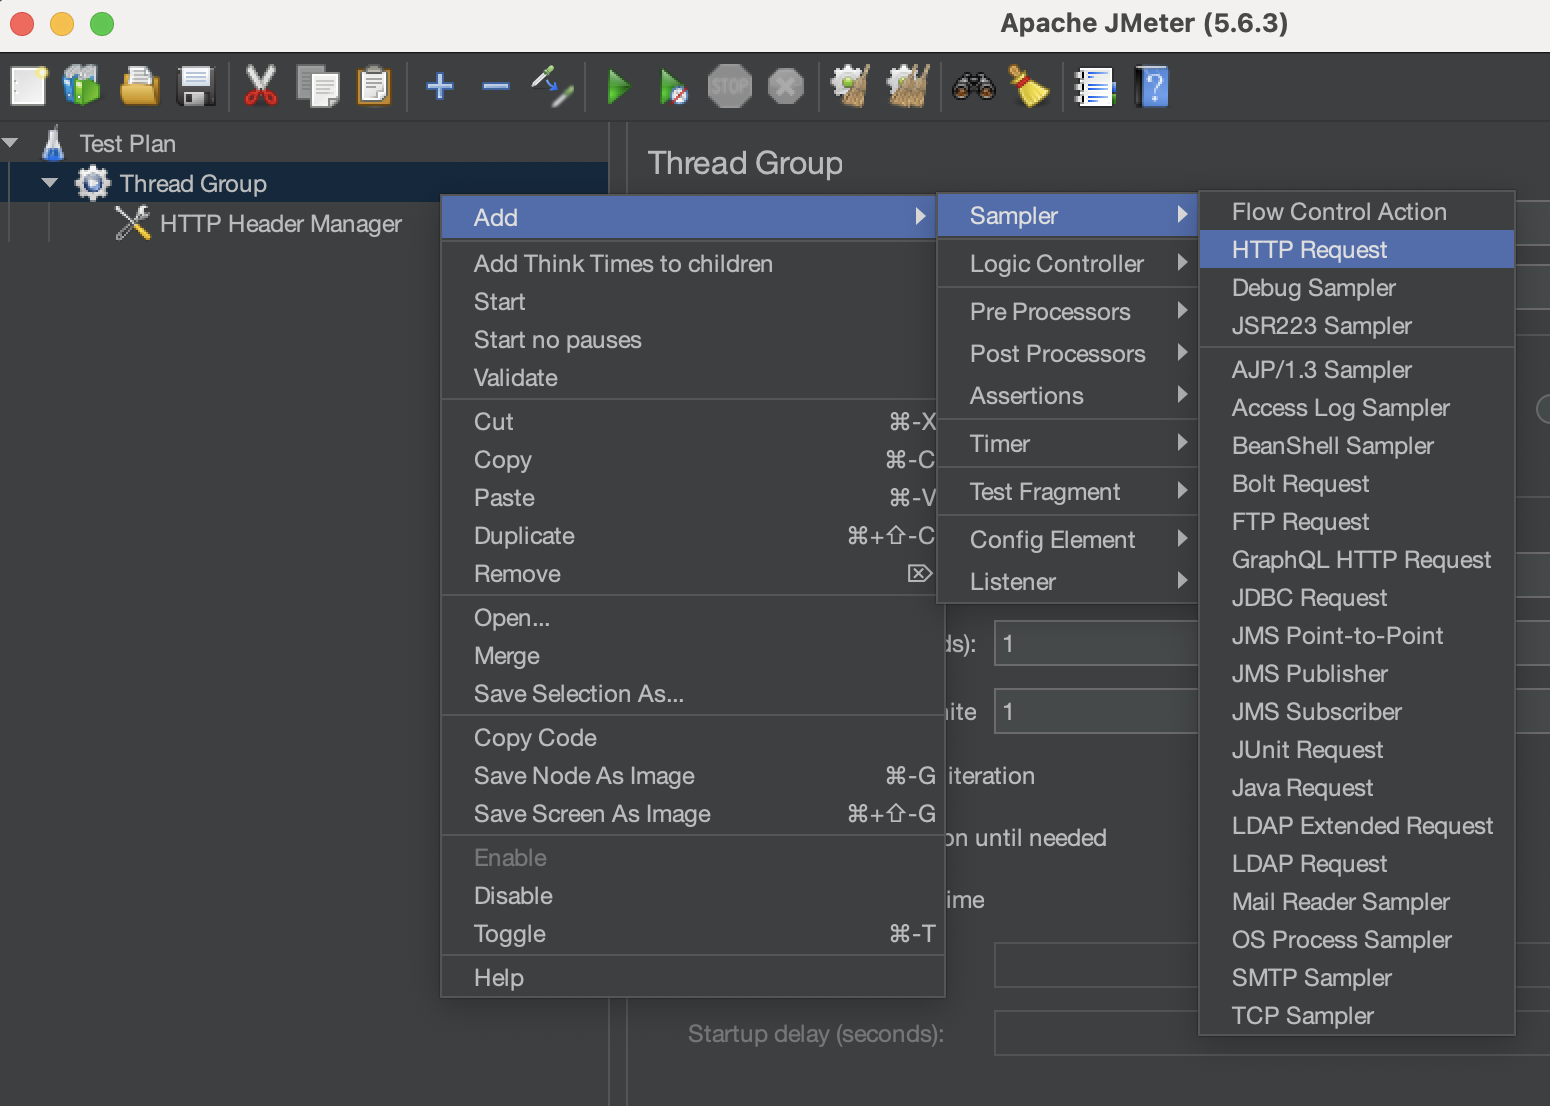Click the Paste clipboard icon

point(374,86)
